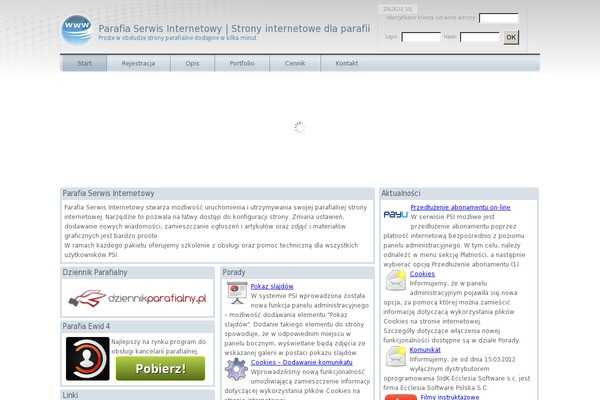Image resolution: width=600 pixels, height=400 pixels.
Task: Open Przedłużenie abonamentu on-line link
Action: 460,207
